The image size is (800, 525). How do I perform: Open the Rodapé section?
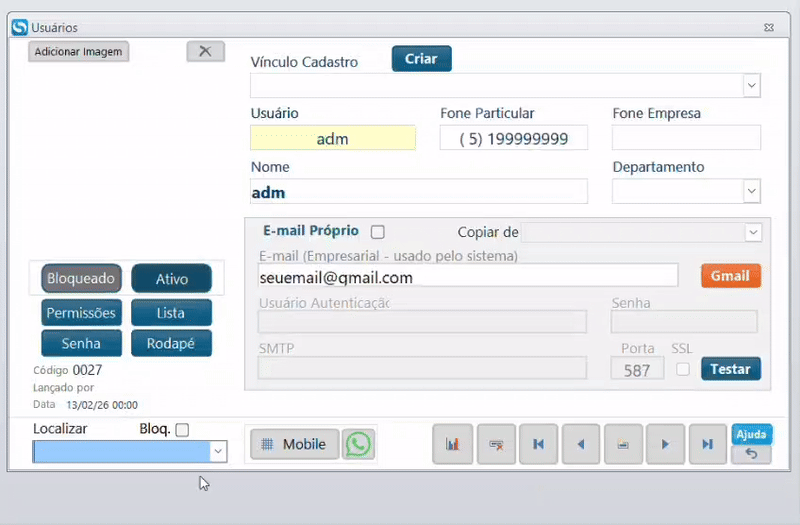171,343
